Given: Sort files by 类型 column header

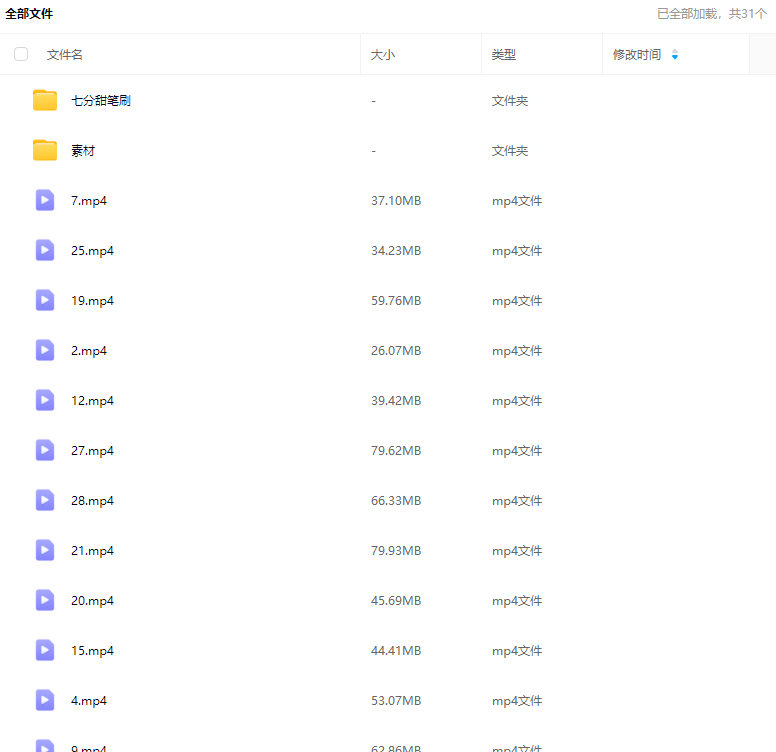Looking at the screenshot, I should 504,55.
